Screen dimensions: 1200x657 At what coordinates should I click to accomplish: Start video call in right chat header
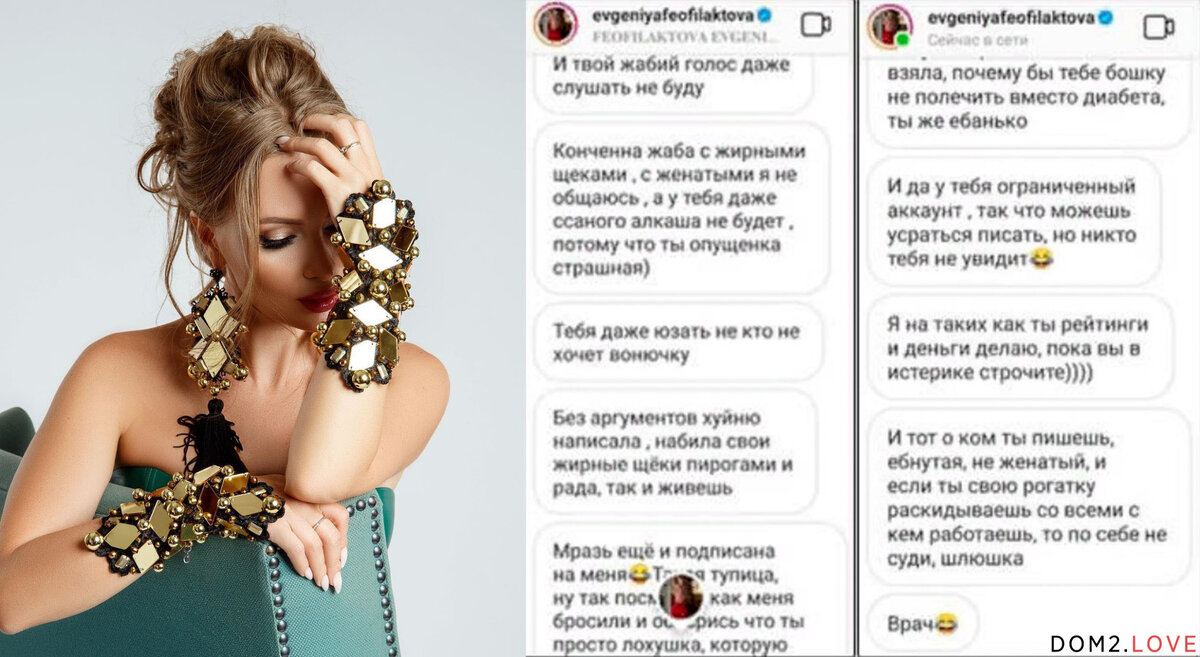point(1159,26)
